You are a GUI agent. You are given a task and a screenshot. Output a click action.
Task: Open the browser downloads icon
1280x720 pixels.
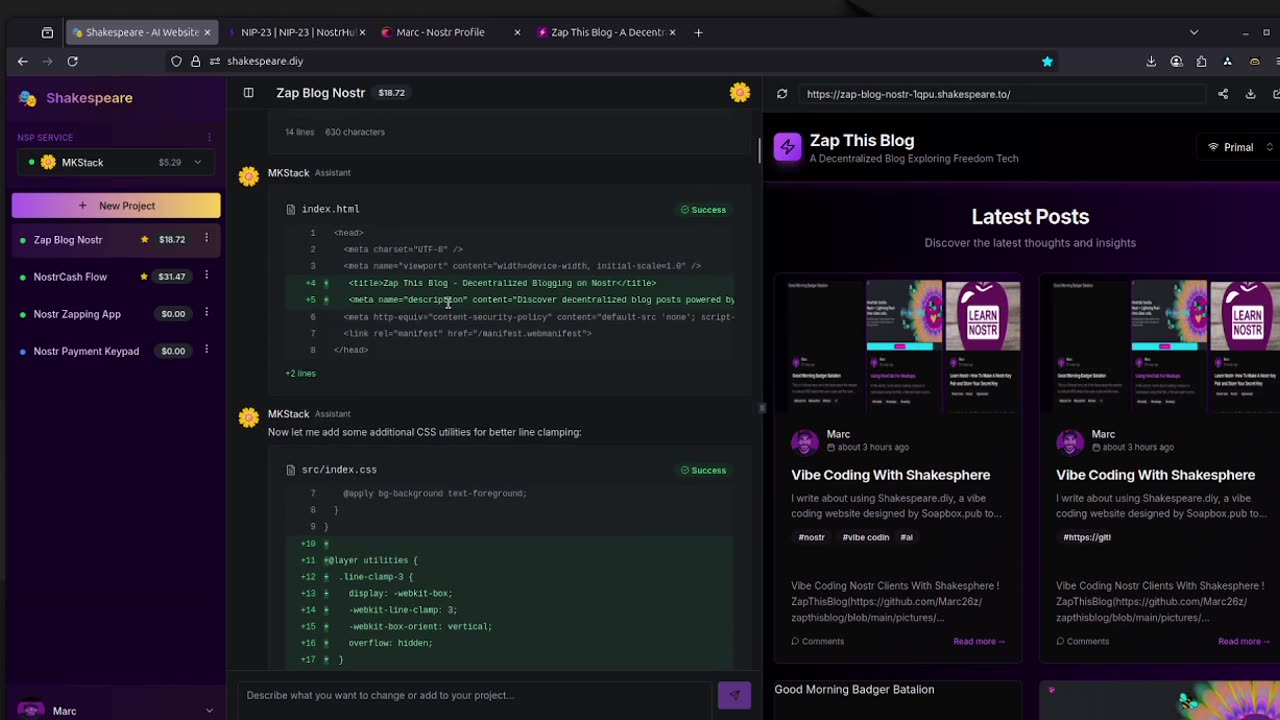(x=1151, y=61)
